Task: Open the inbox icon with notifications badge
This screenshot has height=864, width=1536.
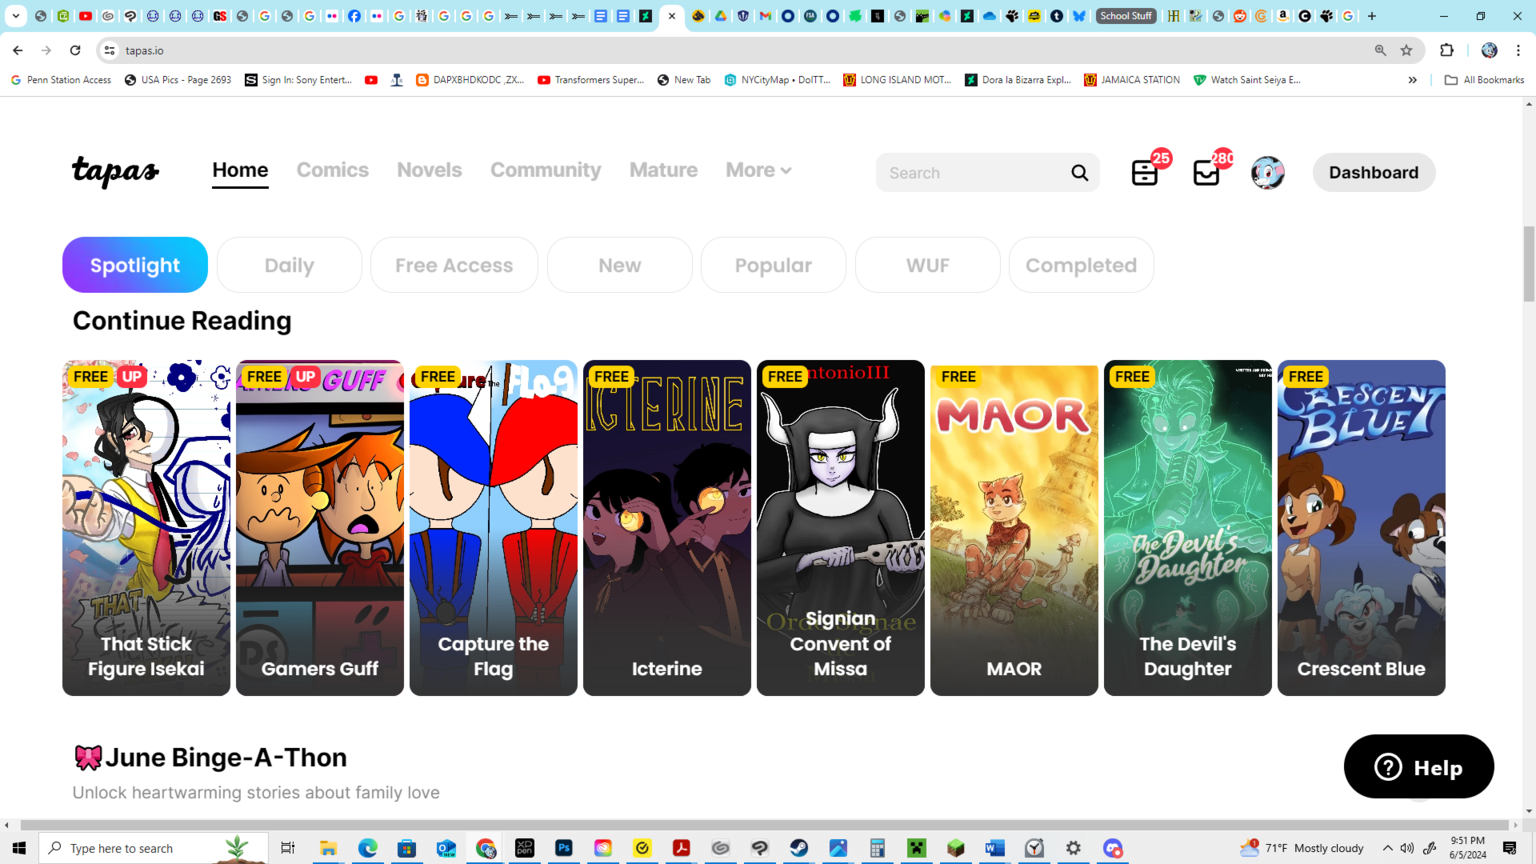Action: coord(1207,173)
